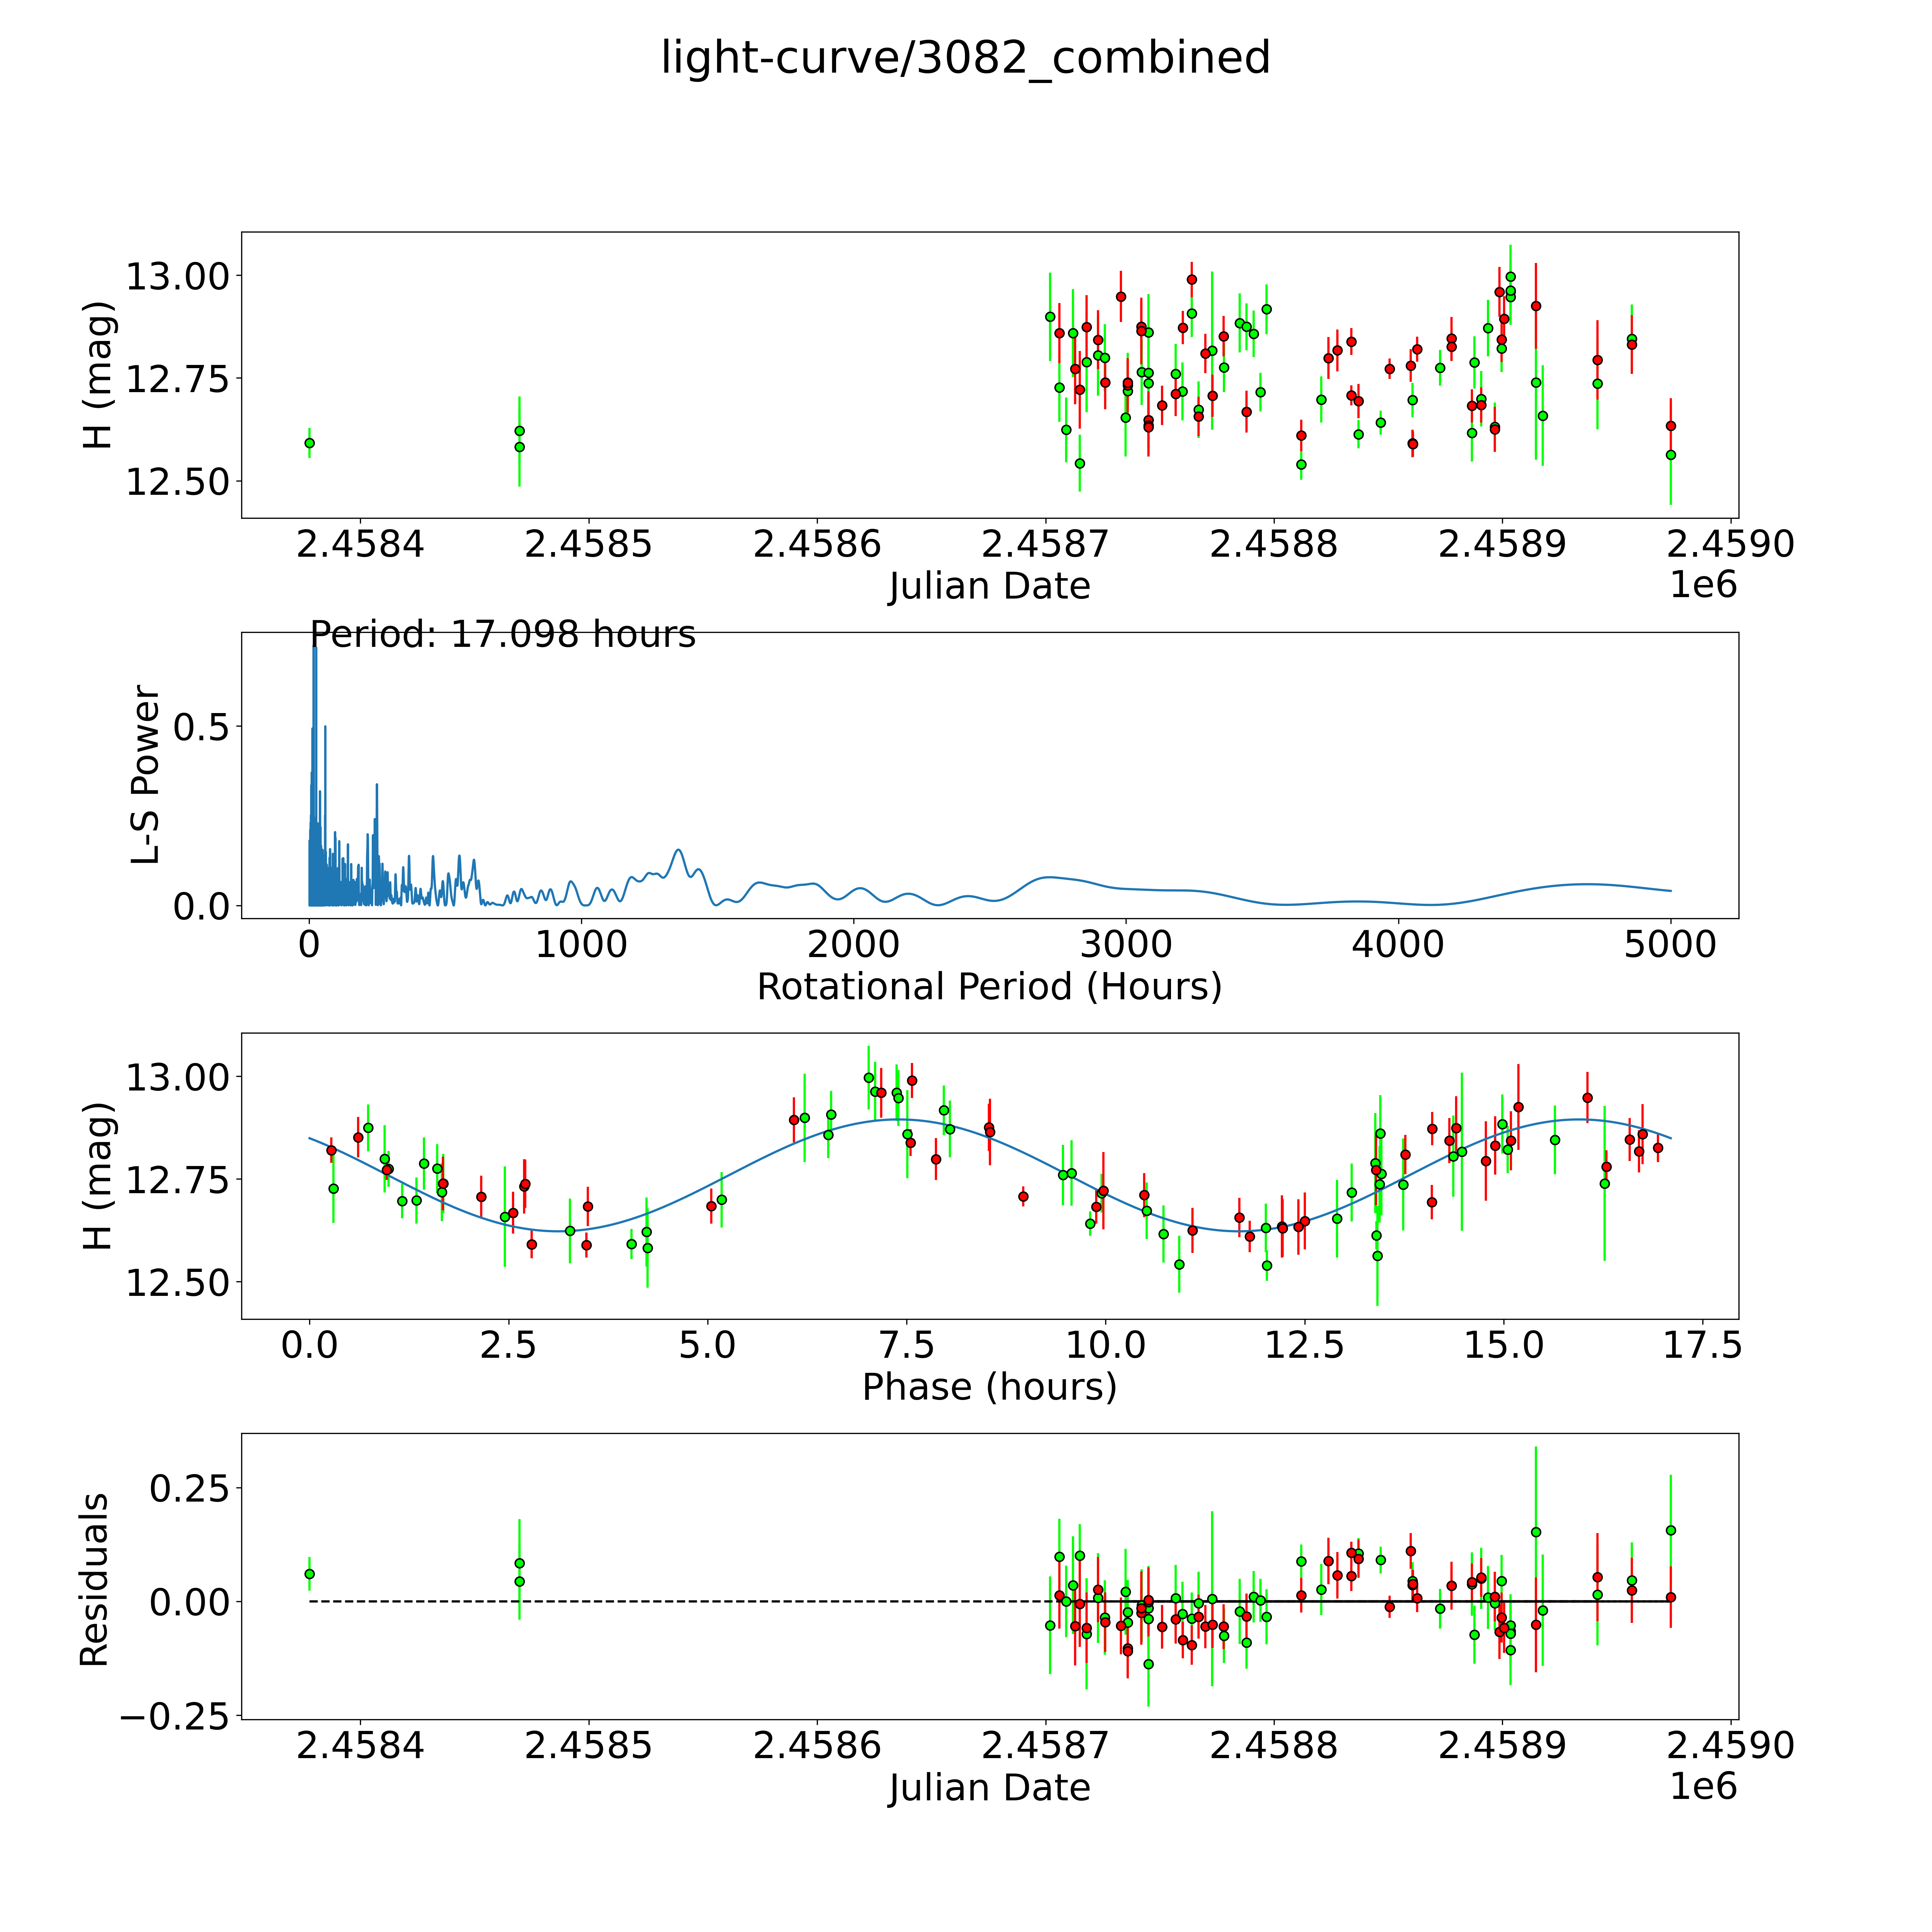Click the 10.0 tick on phase axis
This screenshot has height=1932, width=1932.
point(1105,1345)
